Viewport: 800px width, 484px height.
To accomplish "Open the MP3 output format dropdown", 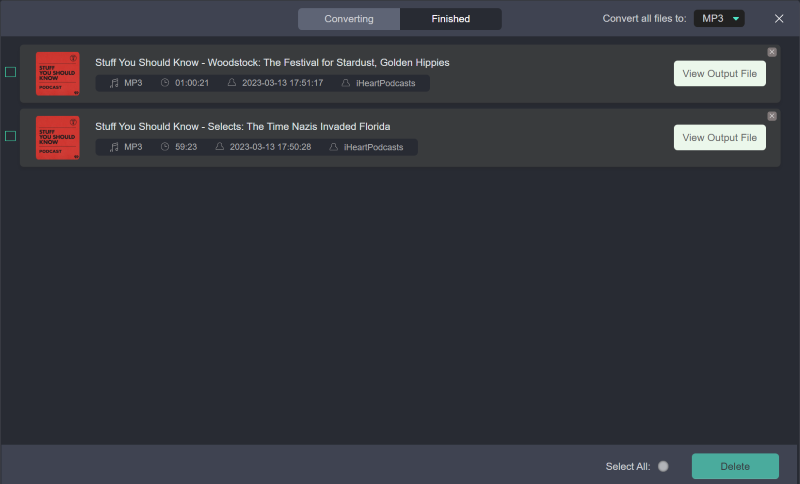I will (x=719, y=19).
